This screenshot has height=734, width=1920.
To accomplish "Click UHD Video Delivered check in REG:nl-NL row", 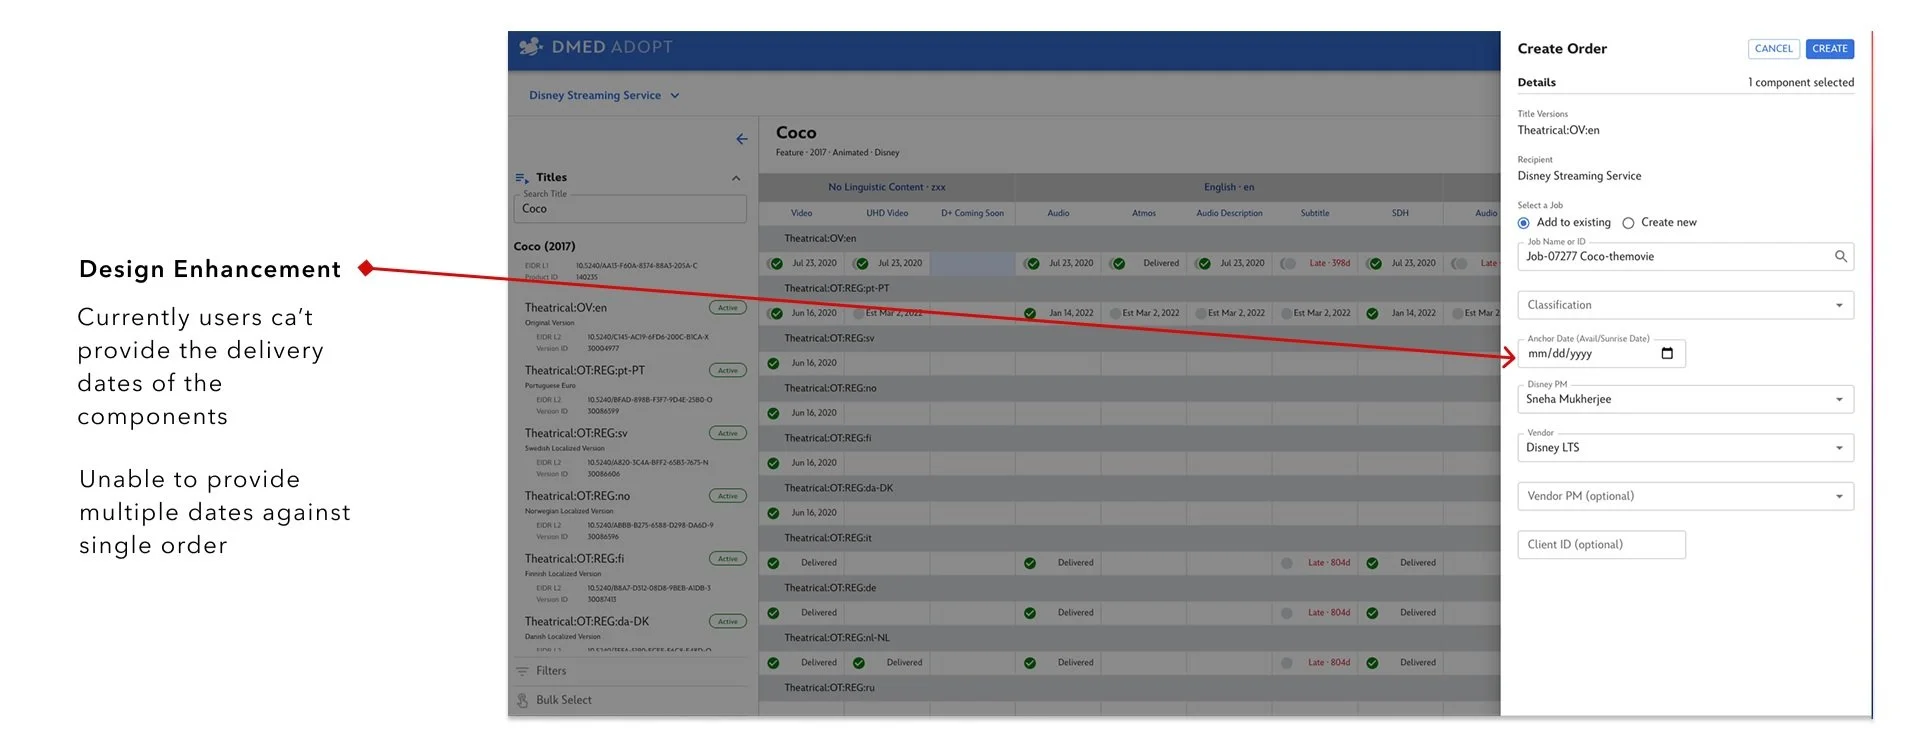I will tap(859, 664).
